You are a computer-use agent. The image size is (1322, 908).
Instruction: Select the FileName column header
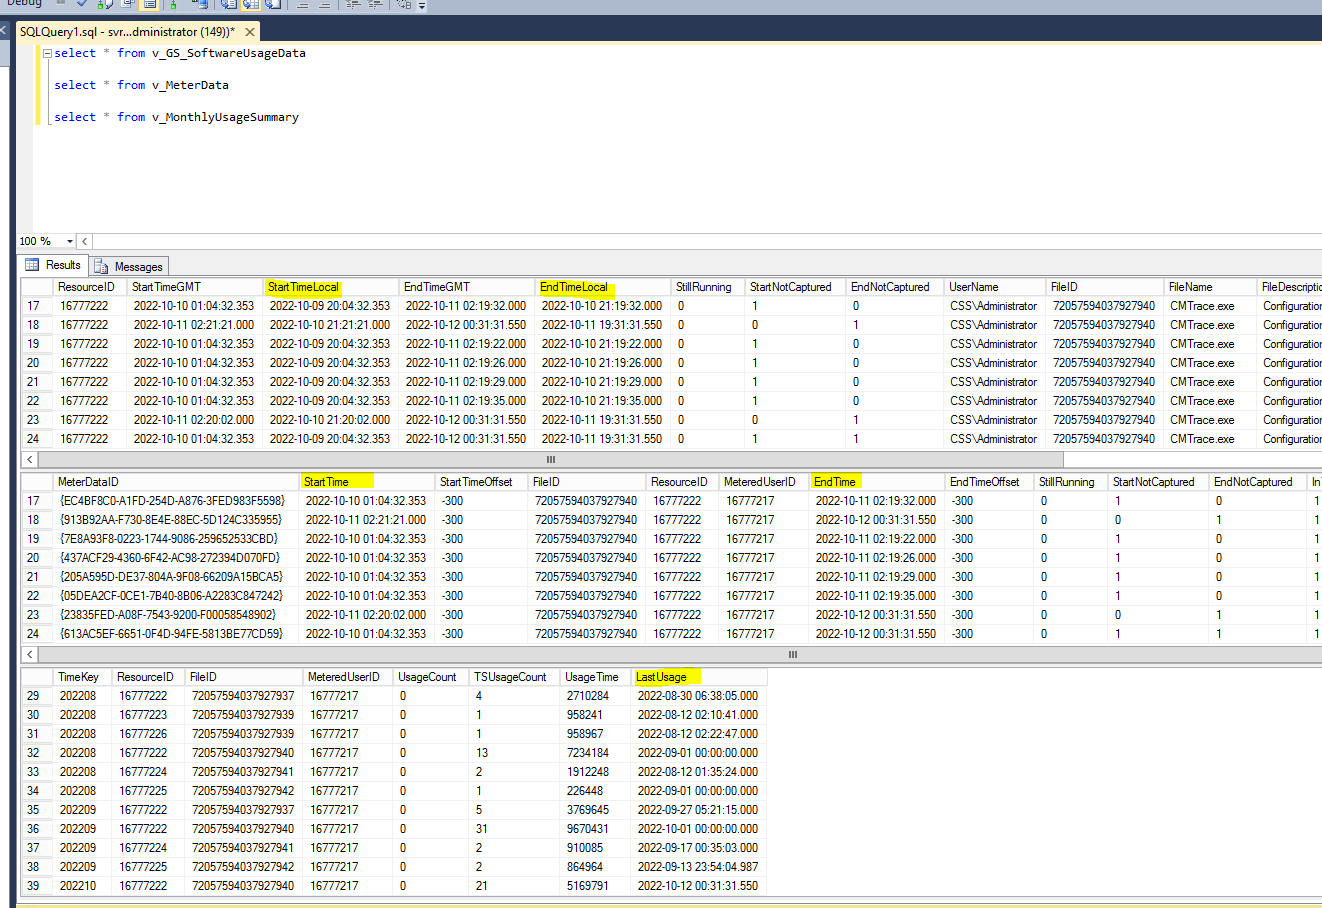point(1211,287)
